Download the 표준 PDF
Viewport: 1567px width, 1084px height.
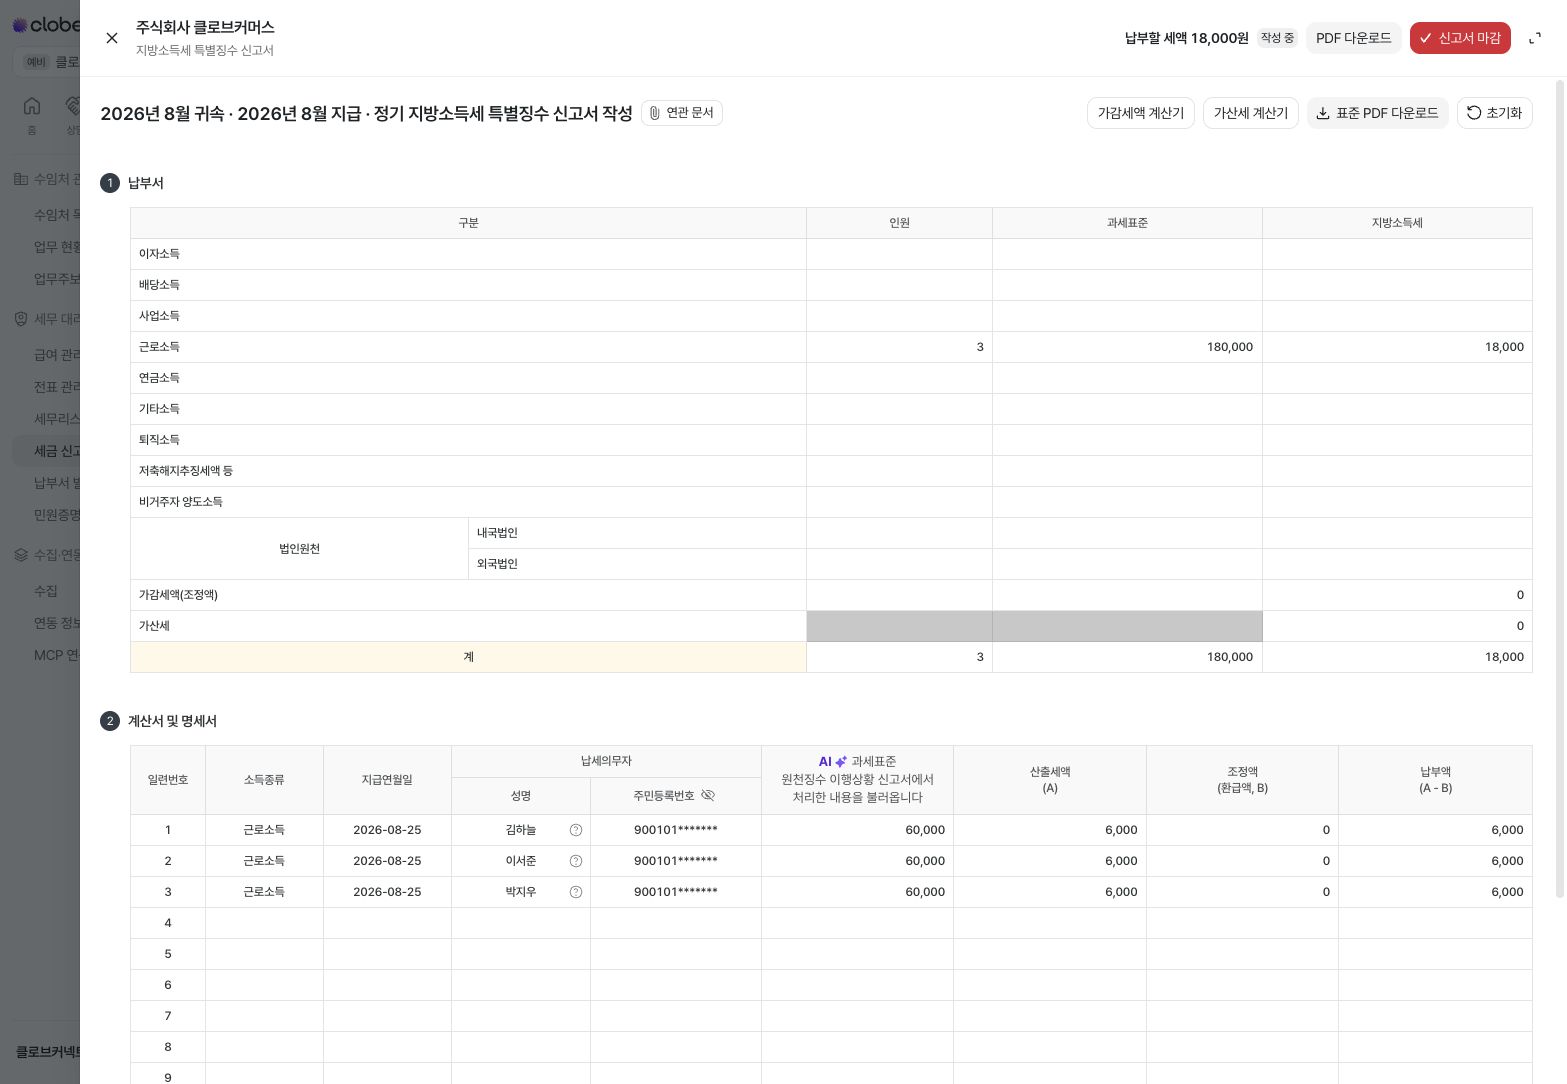tap(1377, 113)
